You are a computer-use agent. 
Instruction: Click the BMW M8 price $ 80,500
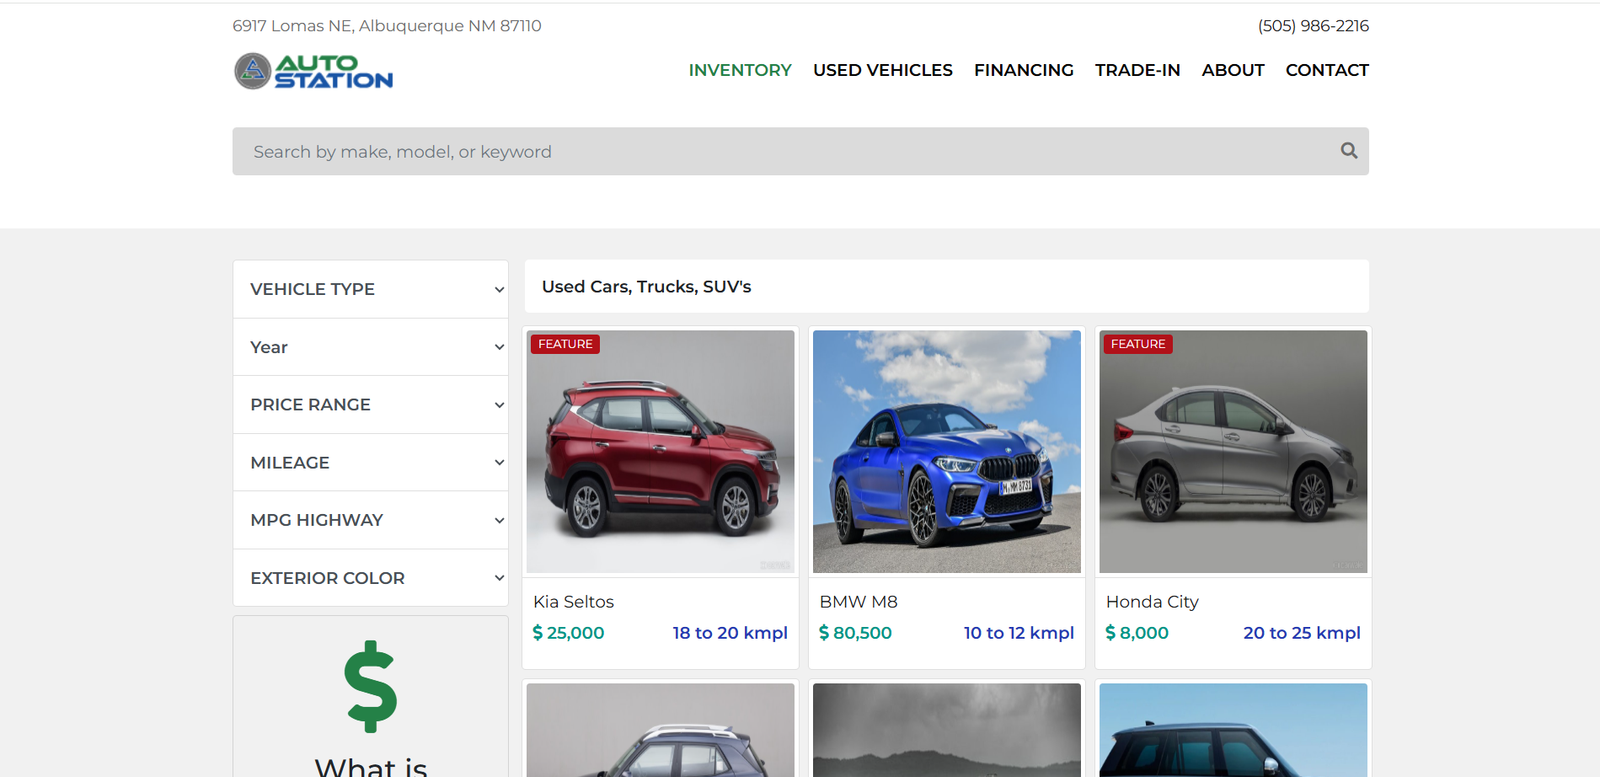tap(856, 633)
